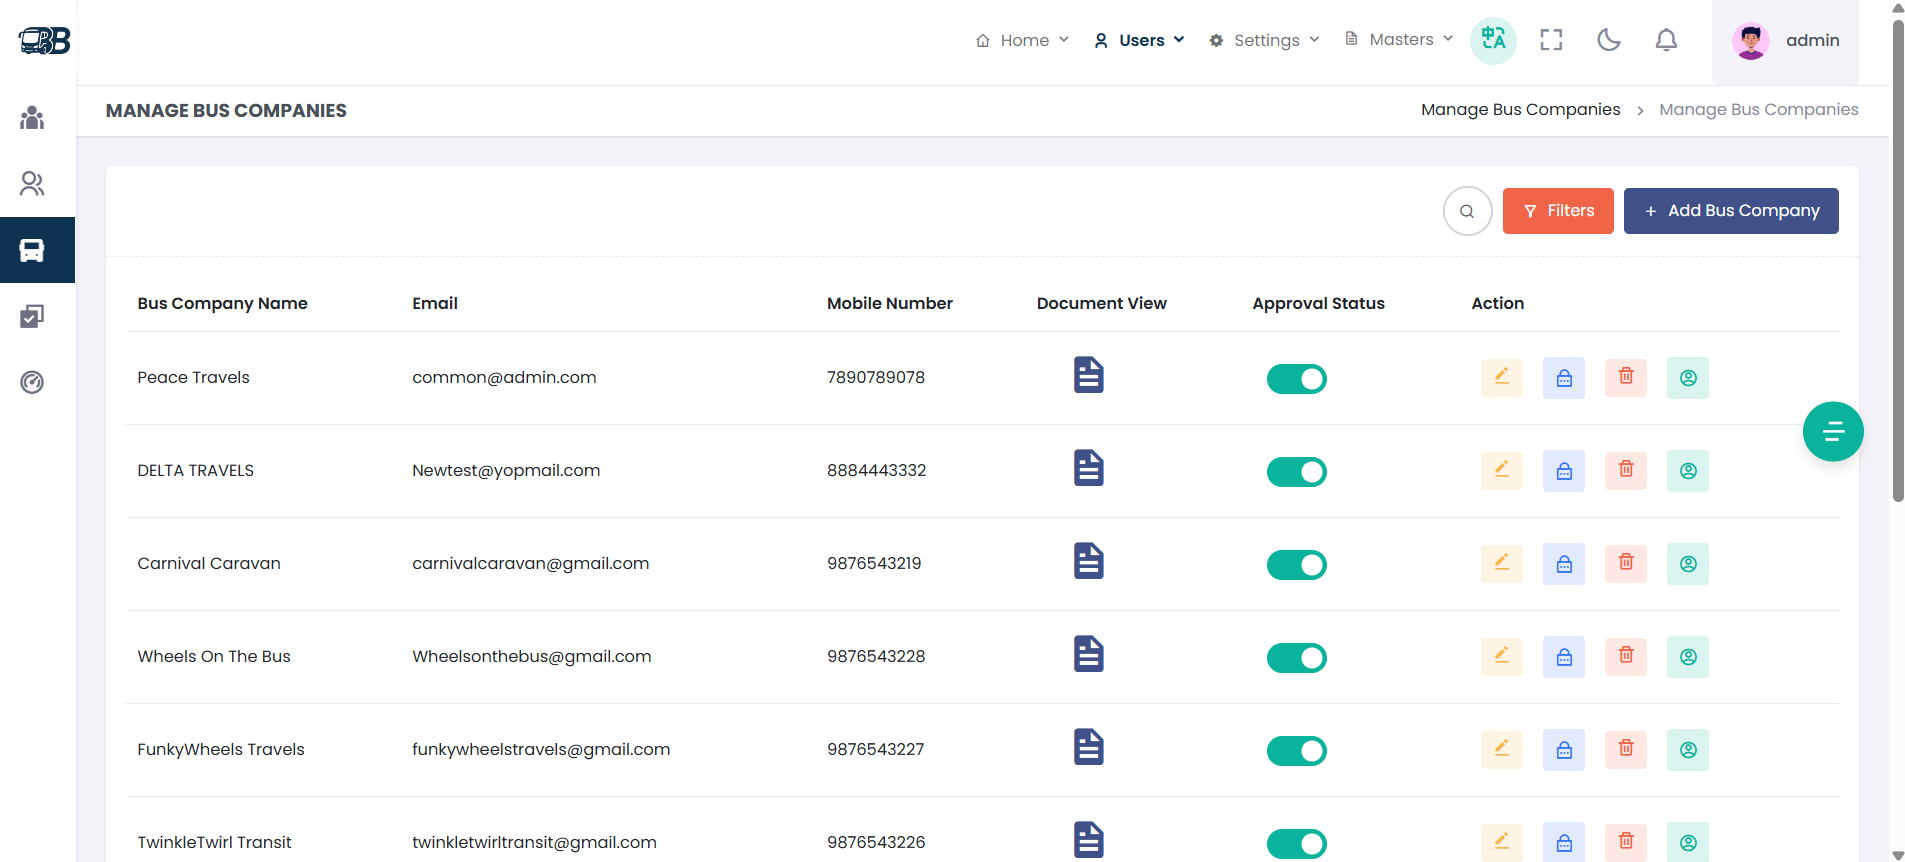Viewport: 1905px width, 862px height.
Task: Edit the Wheels On The Bus row
Action: (x=1501, y=657)
